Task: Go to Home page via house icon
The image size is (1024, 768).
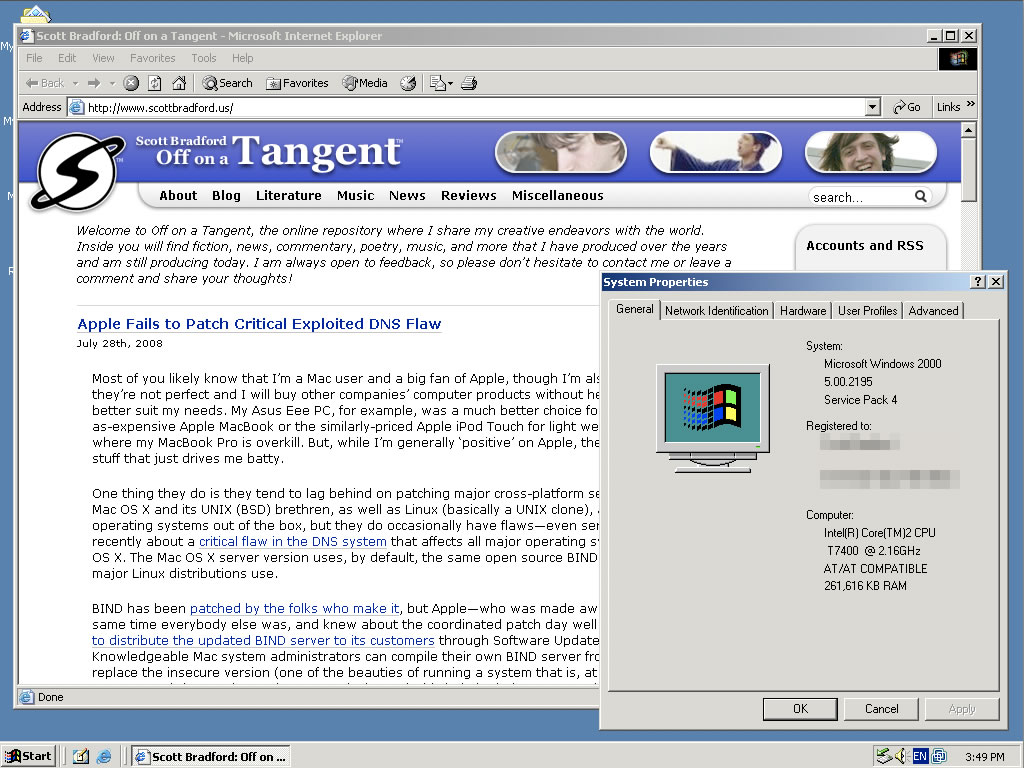Action: (x=179, y=83)
